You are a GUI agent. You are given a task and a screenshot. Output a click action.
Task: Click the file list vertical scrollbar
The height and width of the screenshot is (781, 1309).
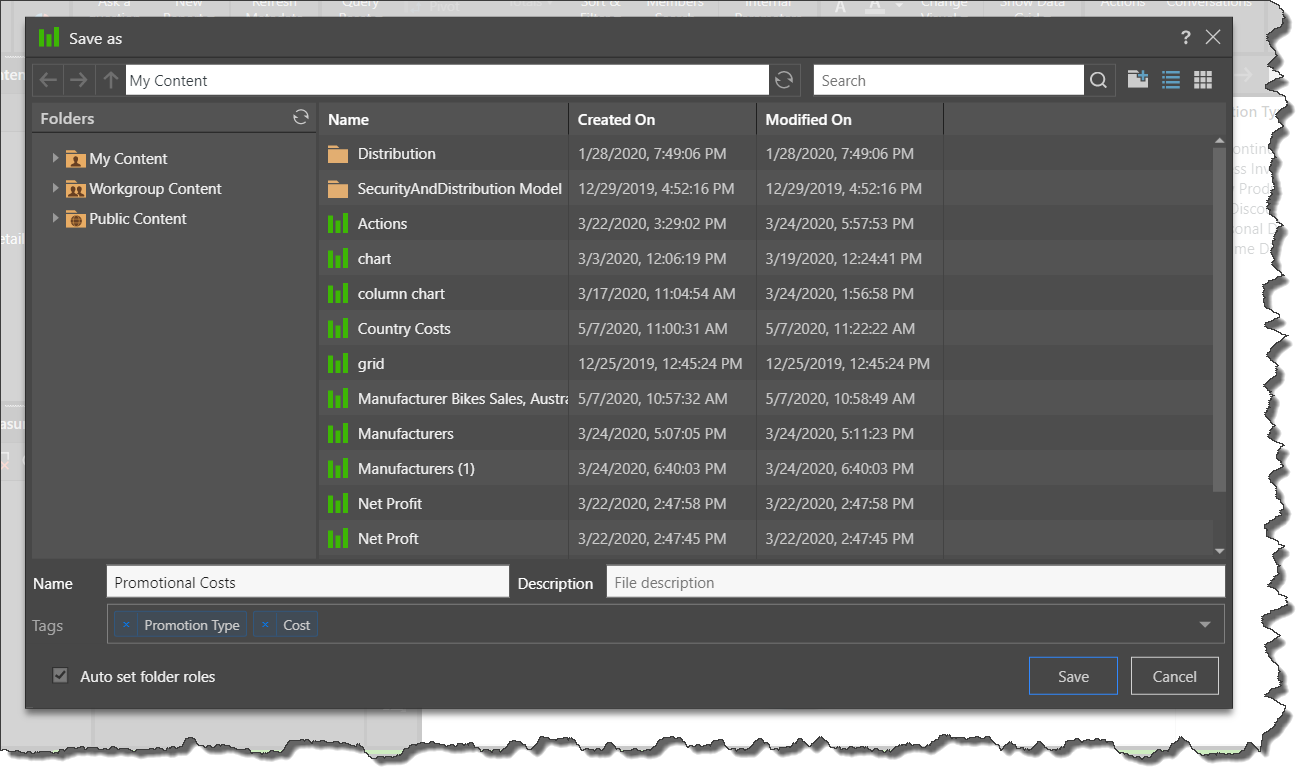pos(1218,320)
